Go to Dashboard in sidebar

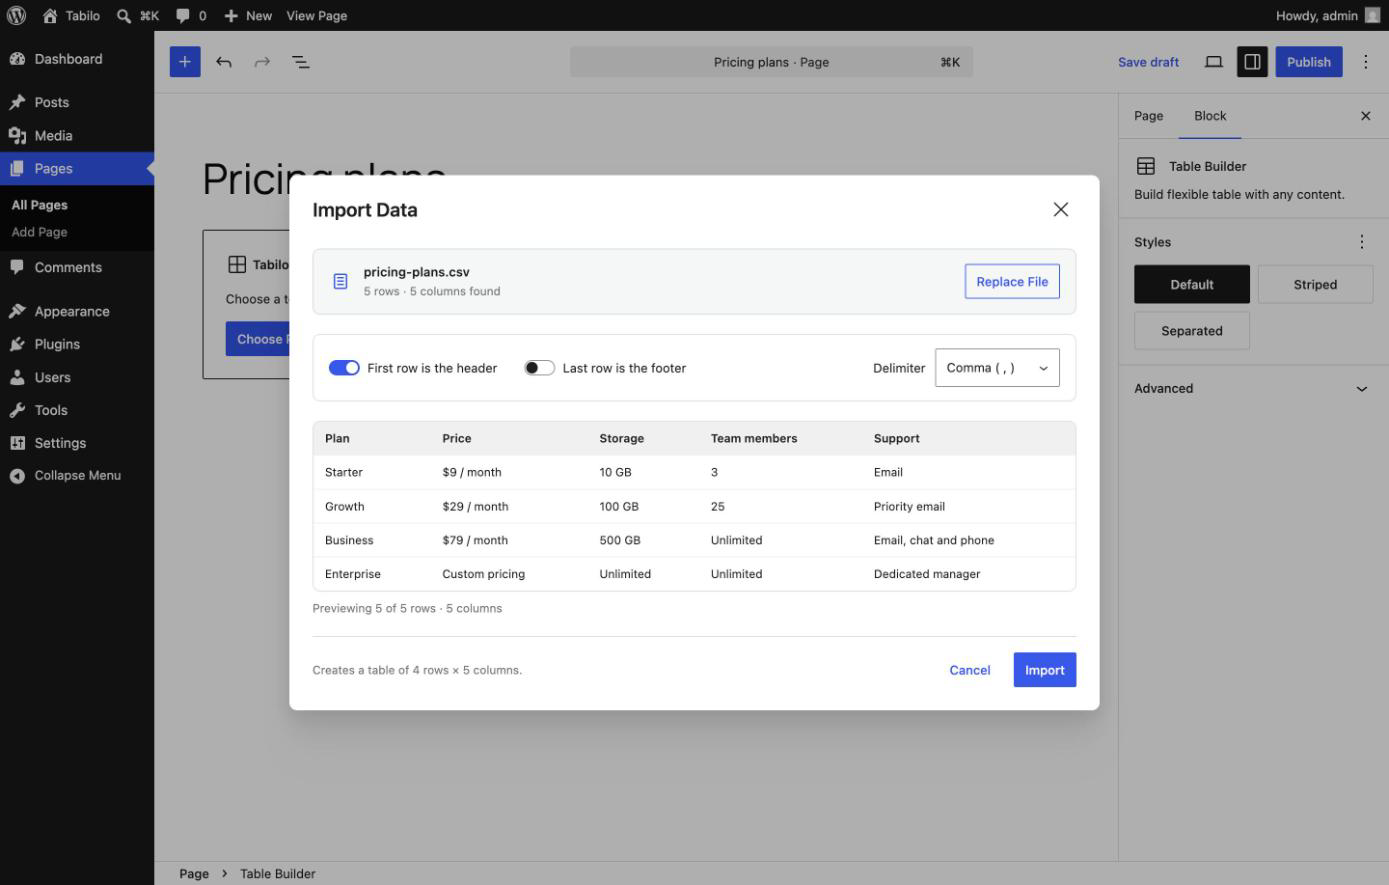(x=77, y=59)
